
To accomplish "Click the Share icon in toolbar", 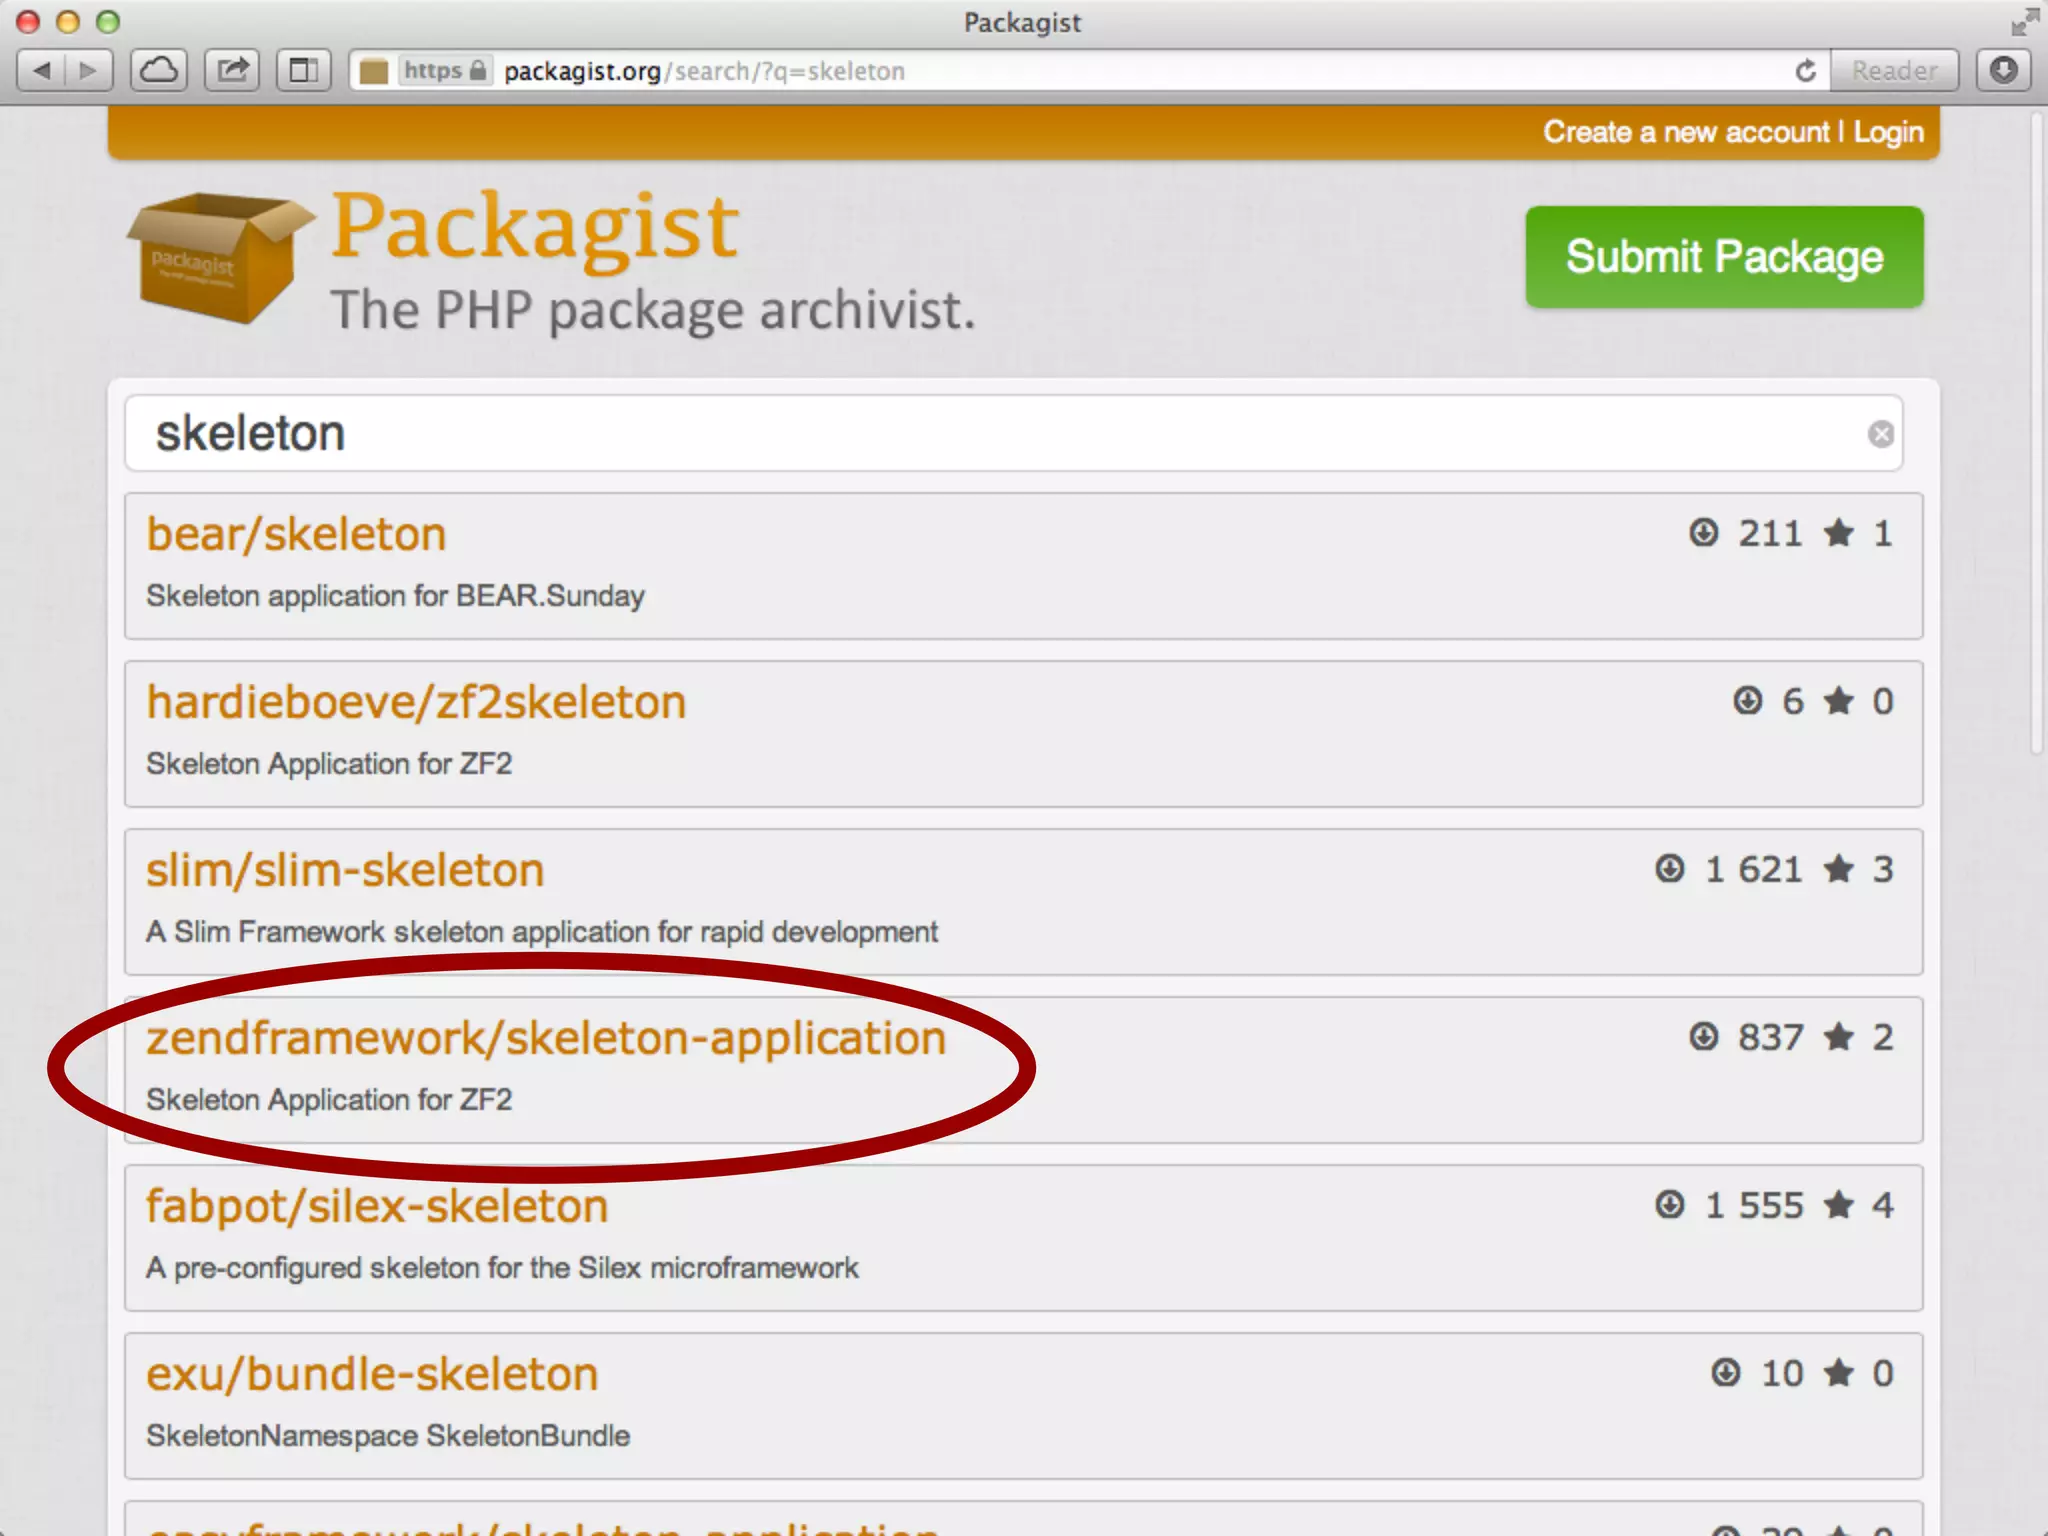I will tap(232, 71).
